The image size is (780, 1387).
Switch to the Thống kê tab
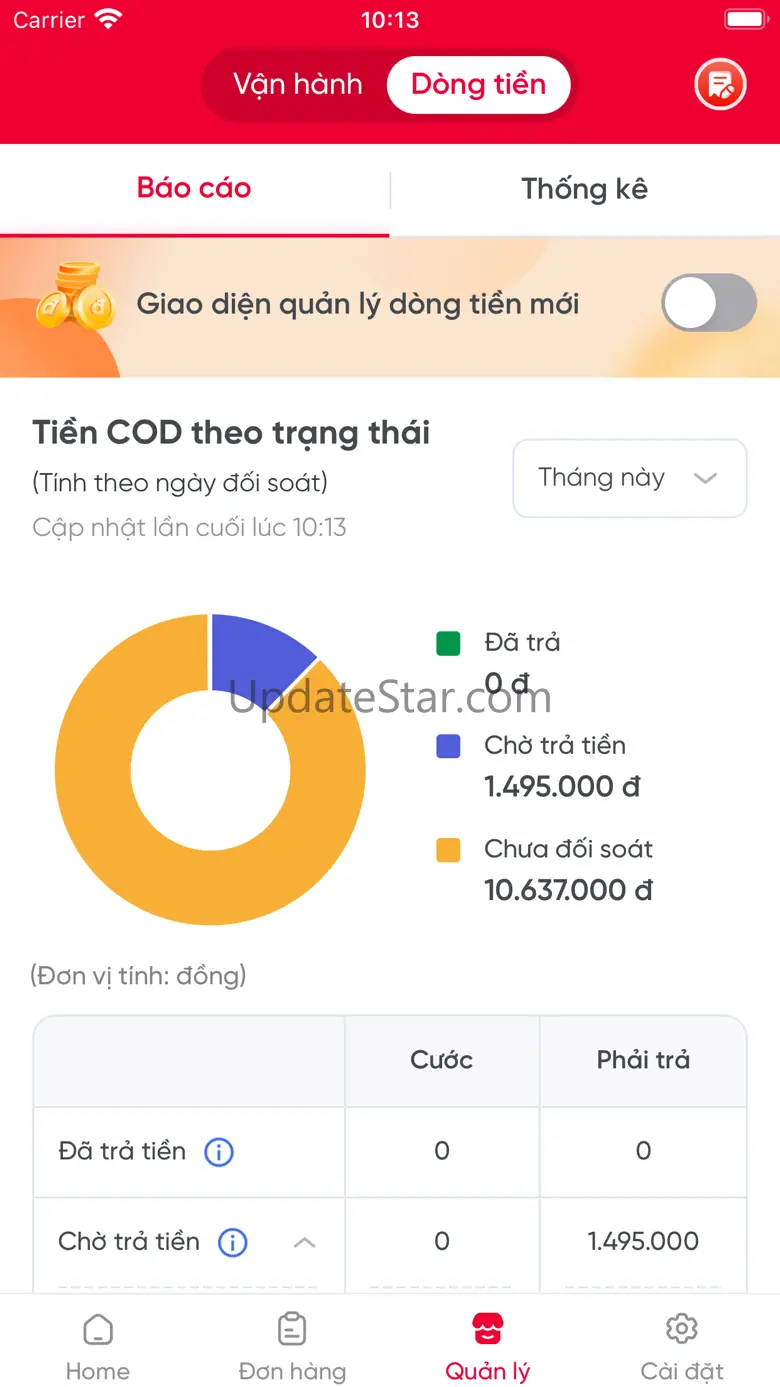(584, 189)
